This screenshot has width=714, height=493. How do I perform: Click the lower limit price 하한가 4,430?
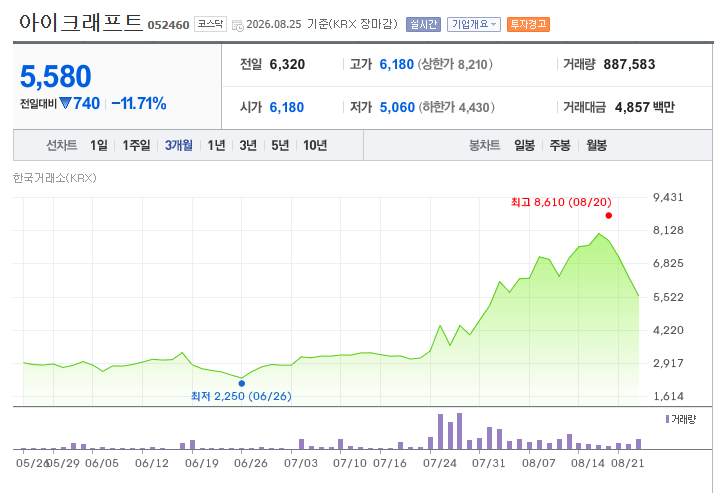(456, 107)
